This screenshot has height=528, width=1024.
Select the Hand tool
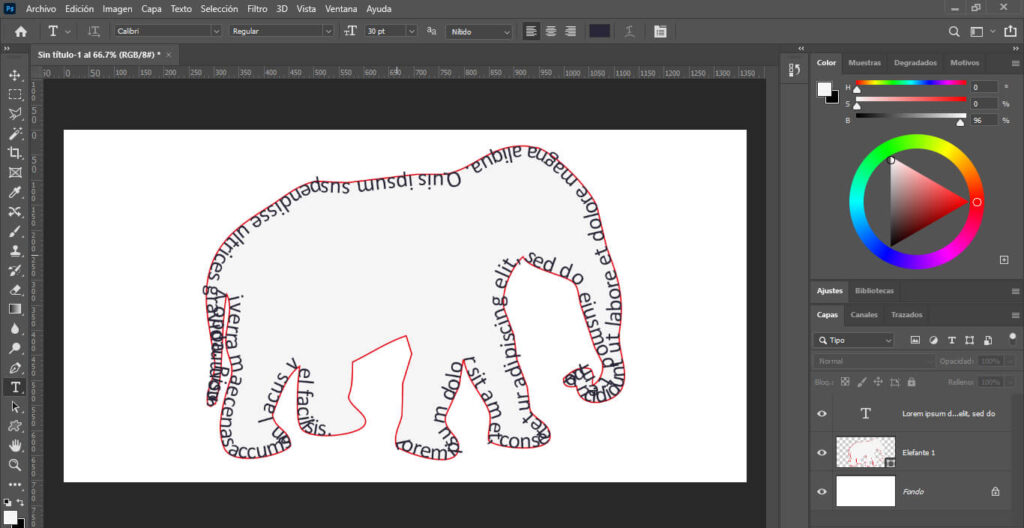tap(15, 446)
